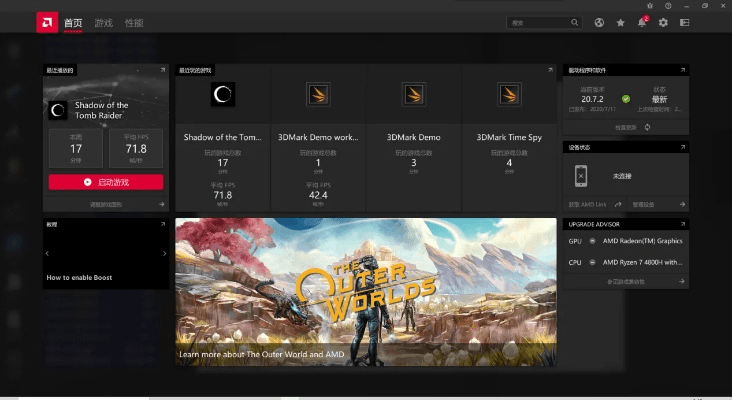Screen dimensions: 732x400
Task: Expand the UPGRADE ADVISOR panel arrow
Action: [x=682, y=224]
